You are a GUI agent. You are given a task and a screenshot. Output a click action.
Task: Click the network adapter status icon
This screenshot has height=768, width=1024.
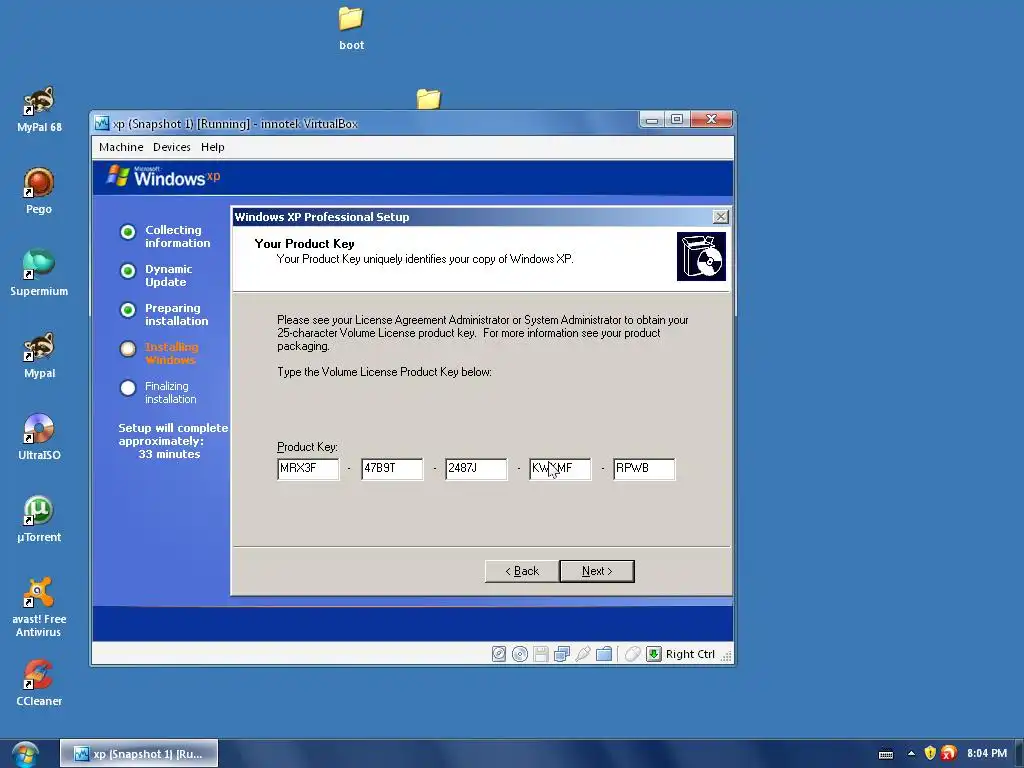[x=562, y=654]
